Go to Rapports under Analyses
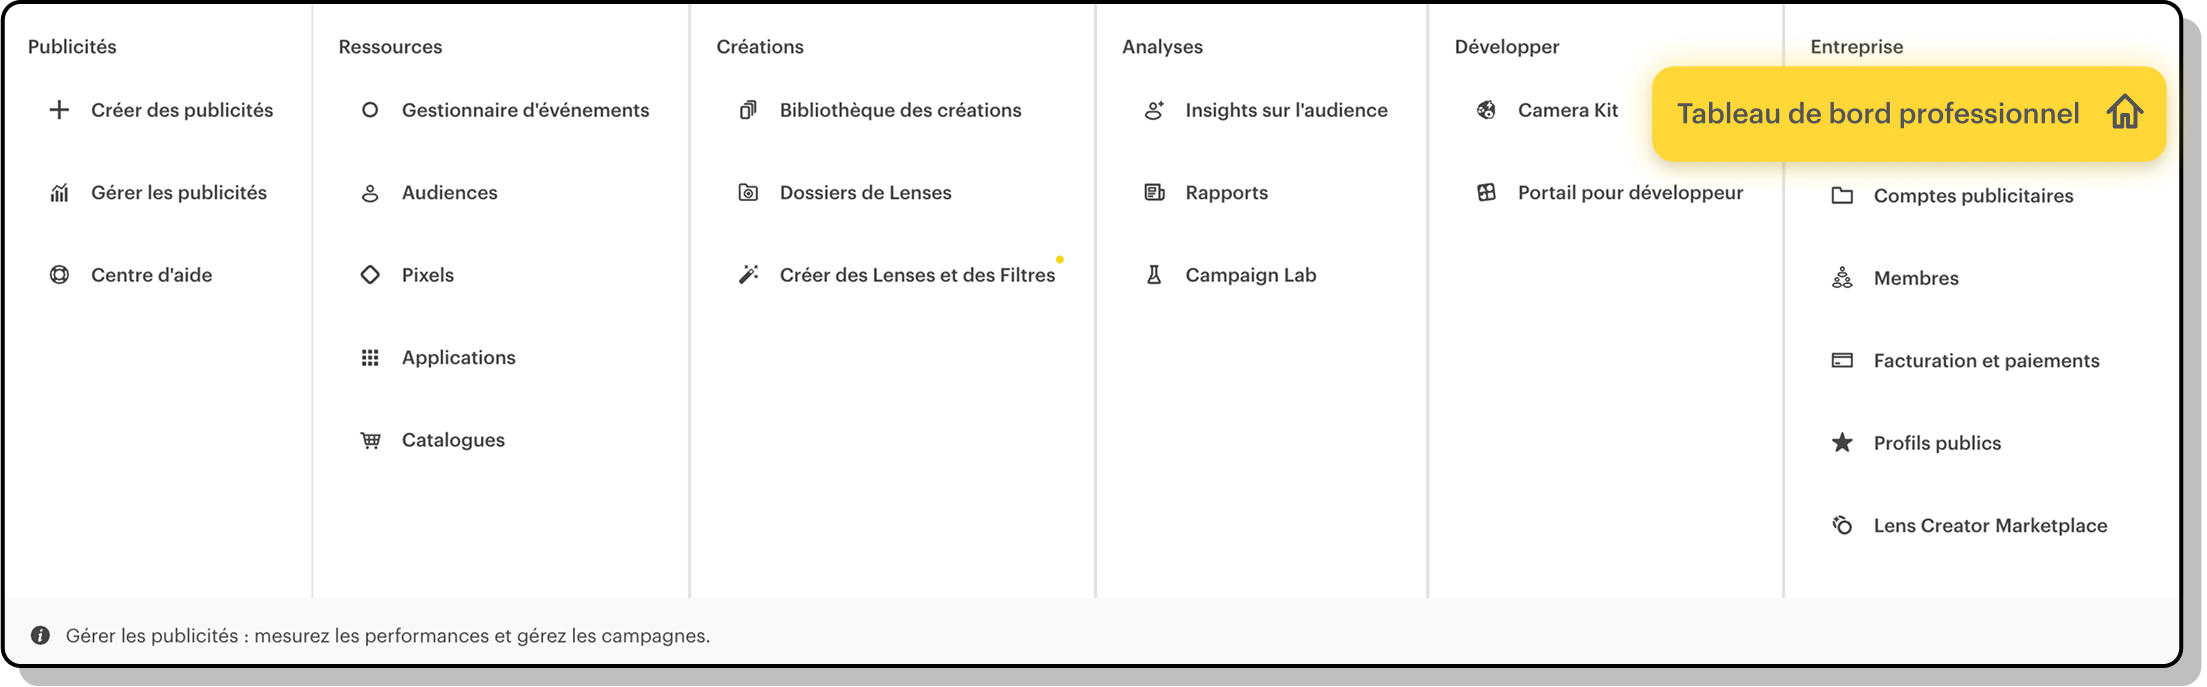Screen dimensions: 2207x687 1226,193
